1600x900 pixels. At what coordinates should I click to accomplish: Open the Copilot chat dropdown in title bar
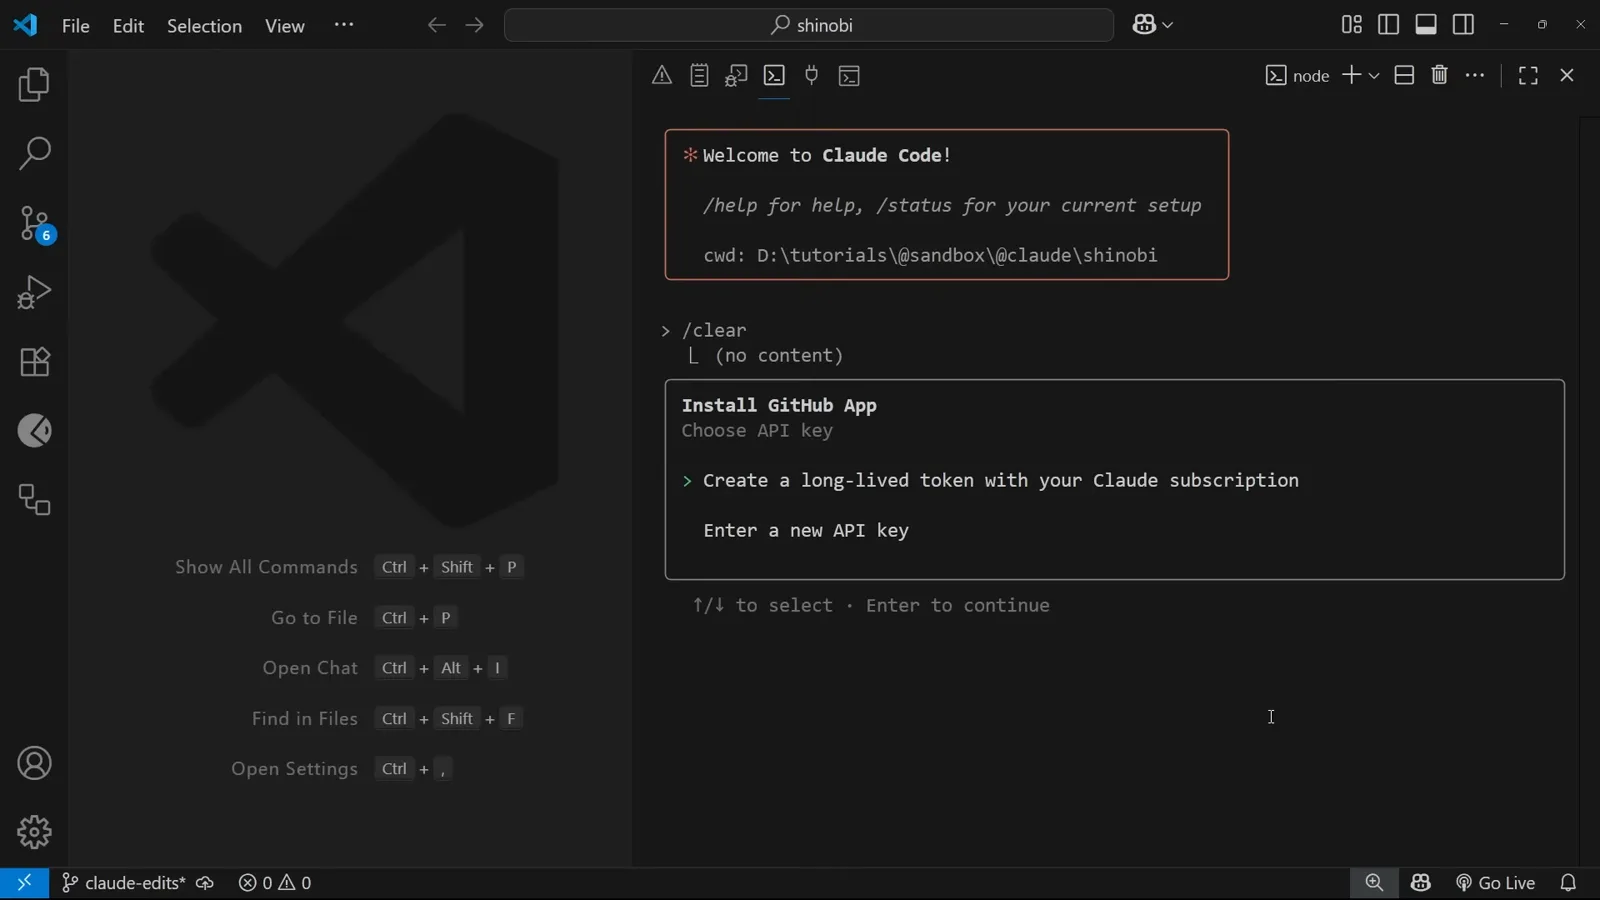[x=1153, y=25]
